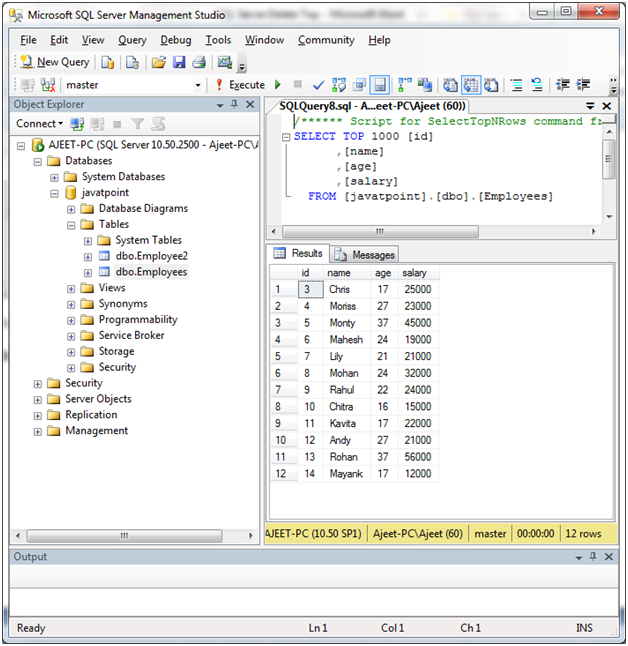The height and width of the screenshot is (646, 628).
Task: Switch output to Results to Text
Action: (x=450, y=85)
